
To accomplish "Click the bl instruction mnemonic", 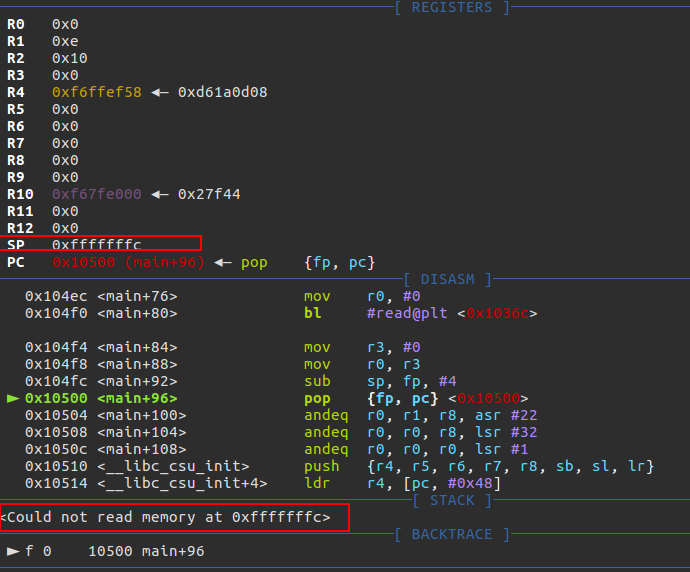I will coord(312,313).
